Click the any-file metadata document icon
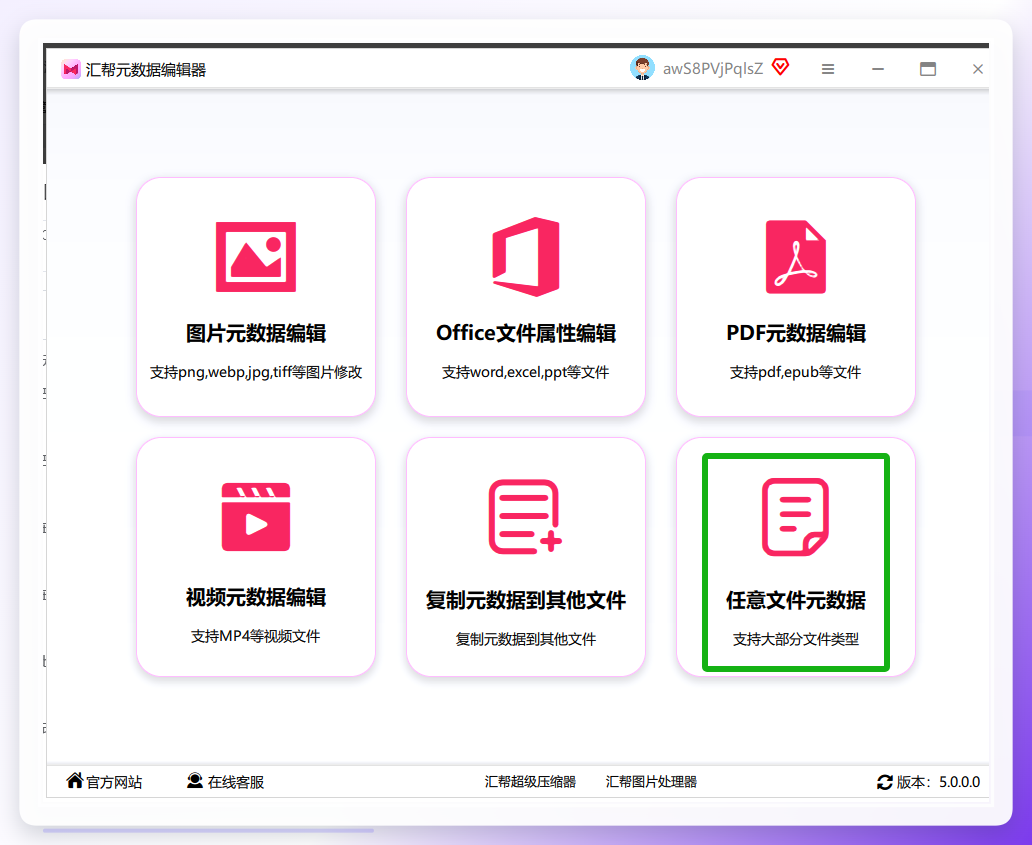Image resolution: width=1032 pixels, height=845 pixels. pyautogui.click(x=795, y=517)
